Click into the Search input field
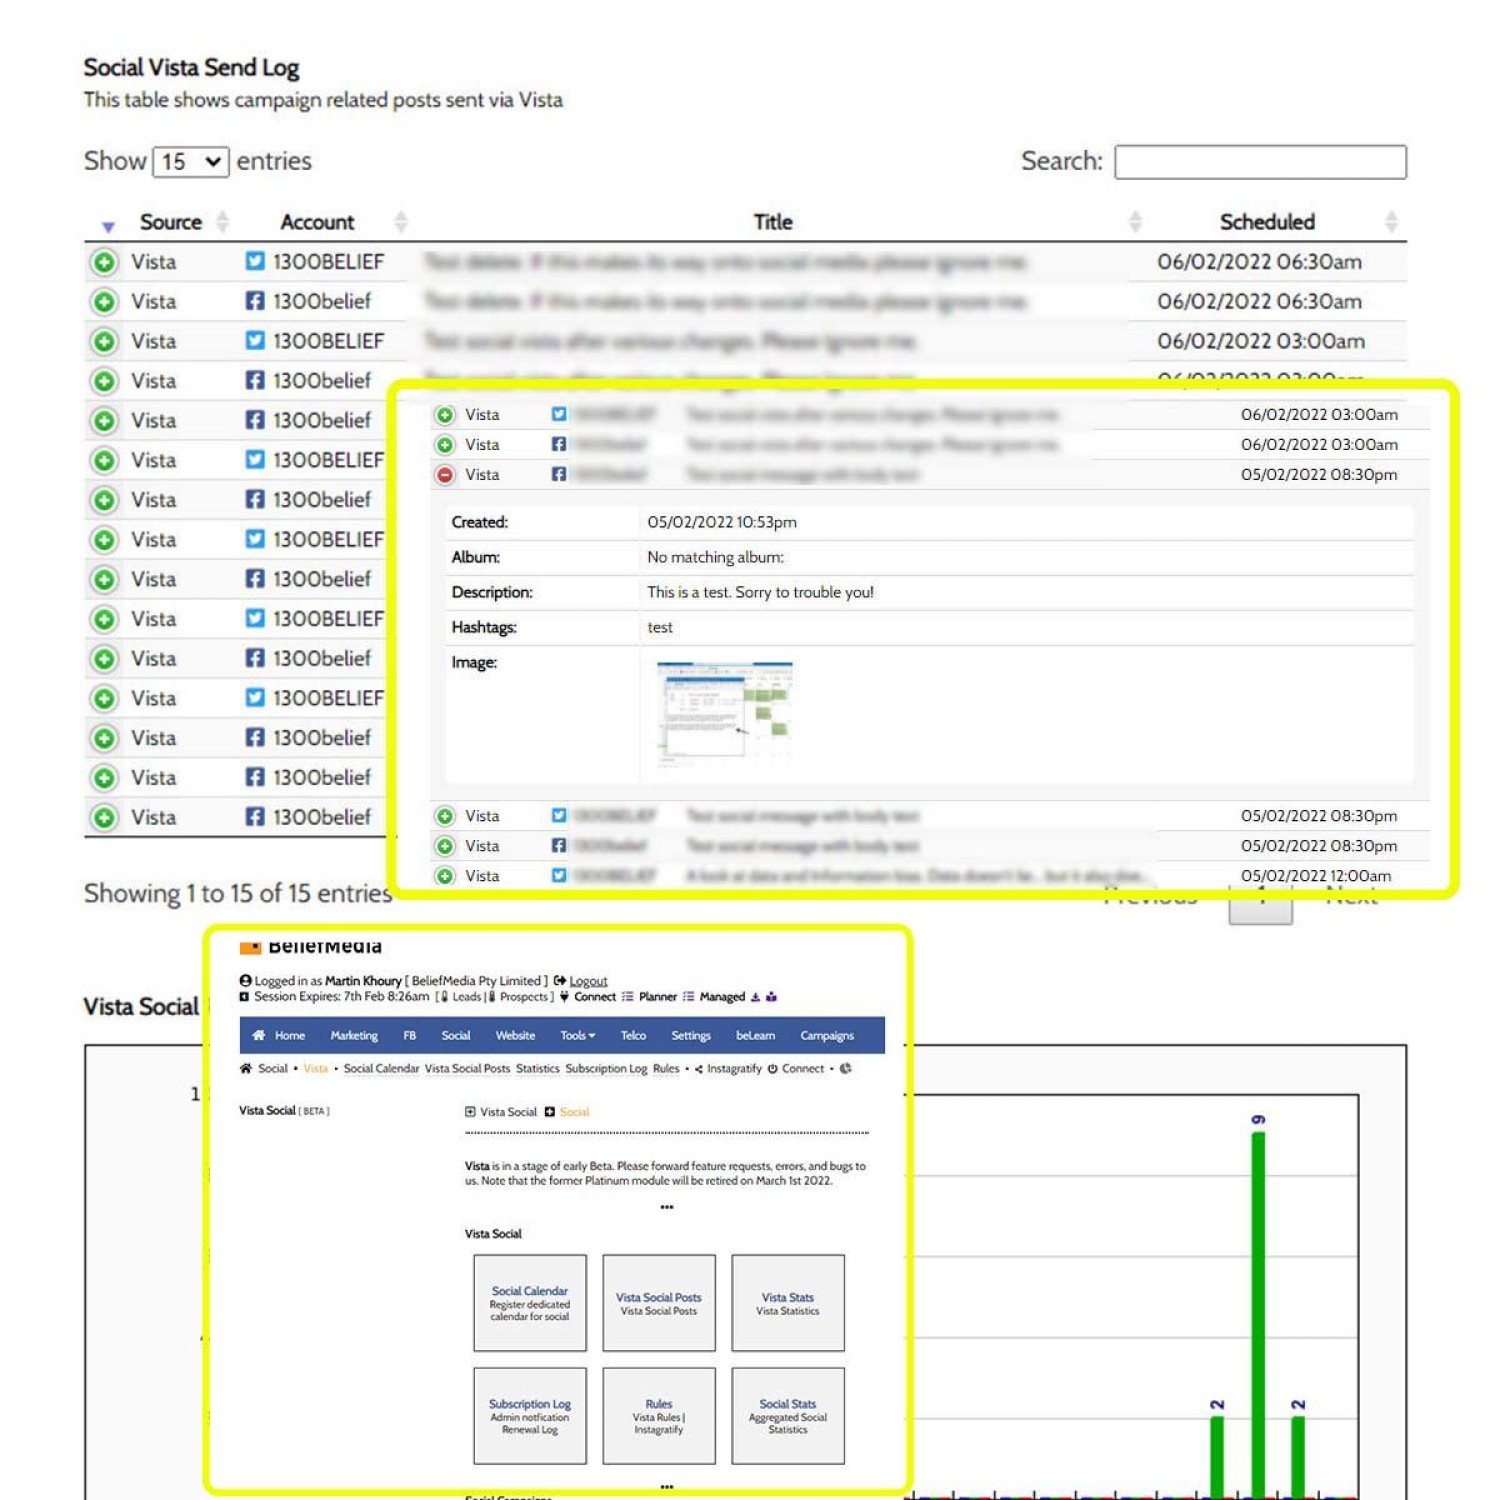 pos(1260,162)
